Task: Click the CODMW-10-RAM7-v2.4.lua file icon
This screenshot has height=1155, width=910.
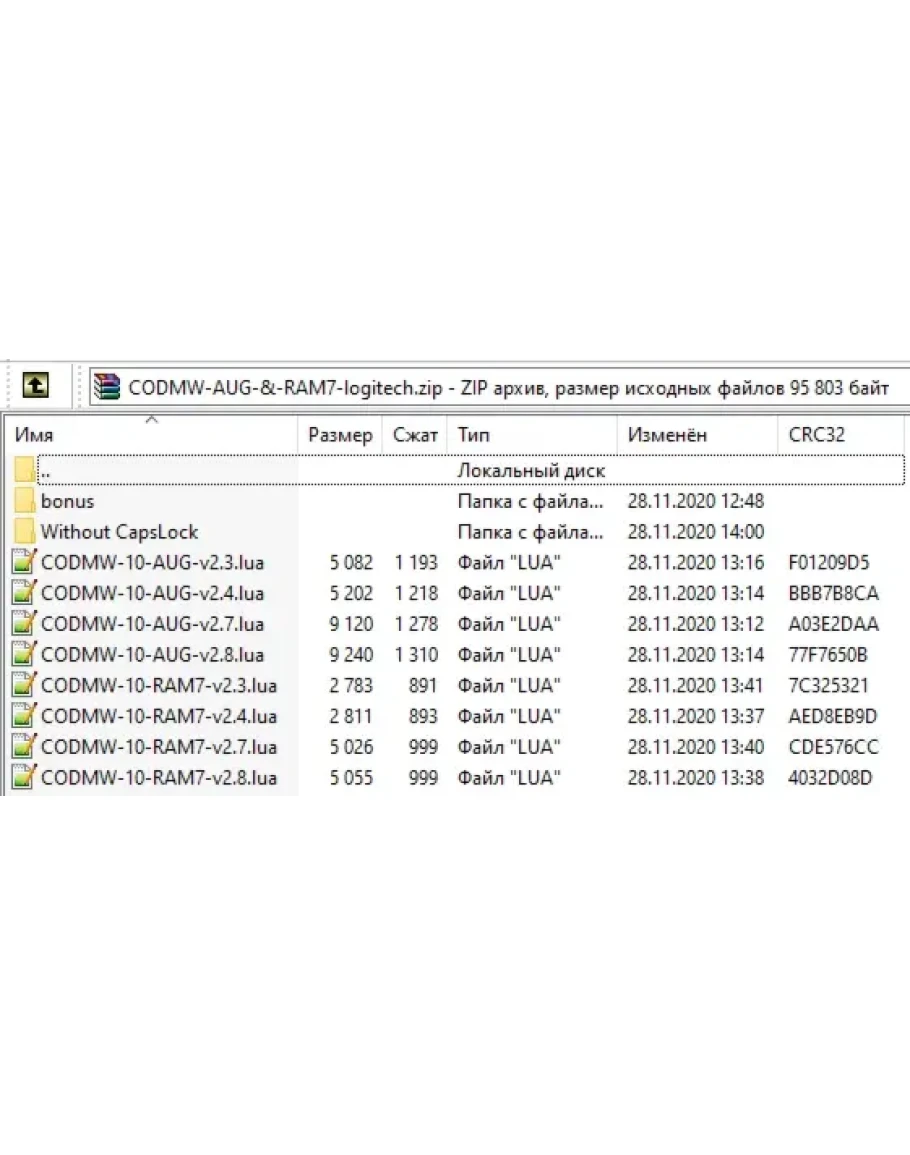Action: point(25,716)
